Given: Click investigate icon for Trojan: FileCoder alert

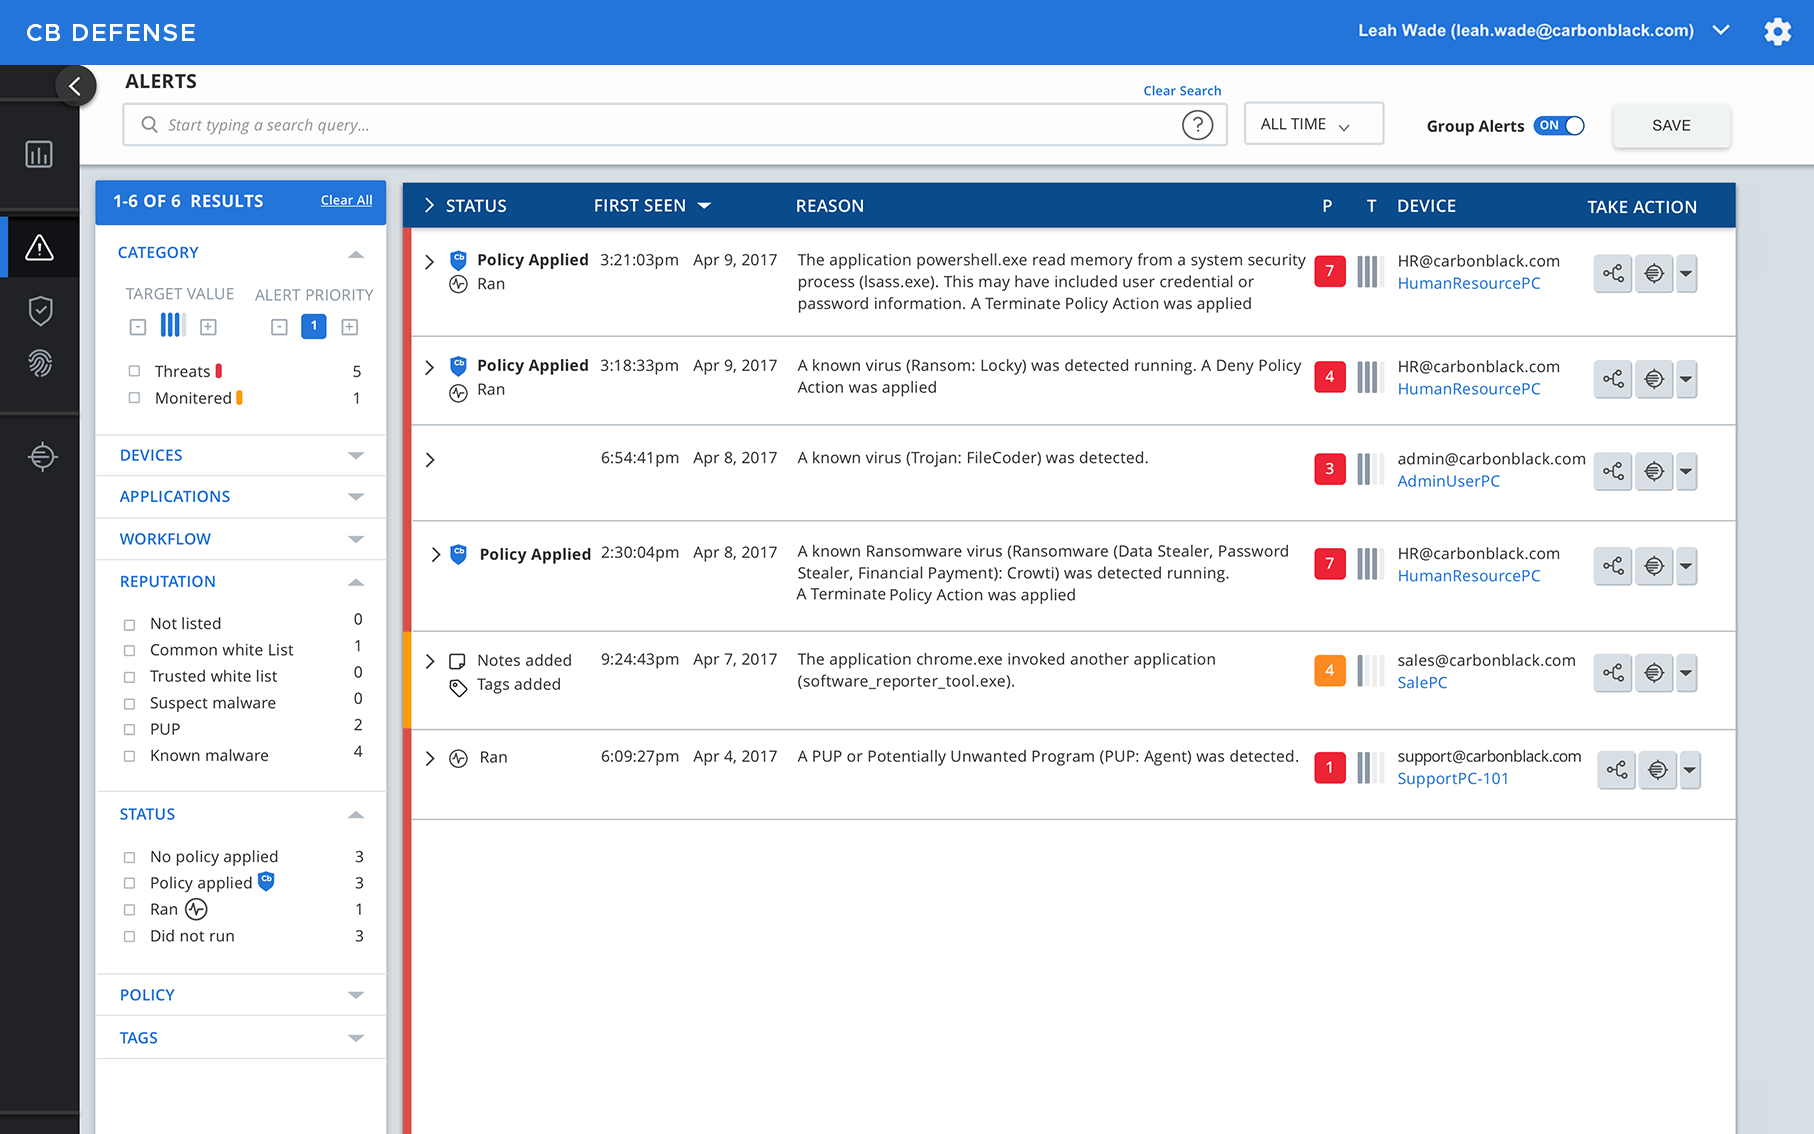Looking at the screenshot, I should tap(1654, 471).
